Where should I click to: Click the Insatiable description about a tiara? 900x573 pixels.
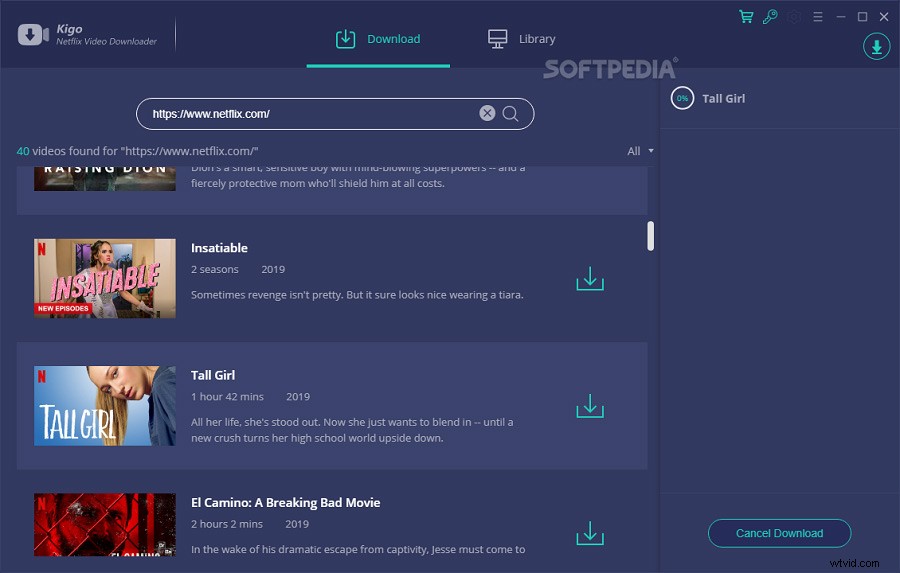tap(357, 295)
